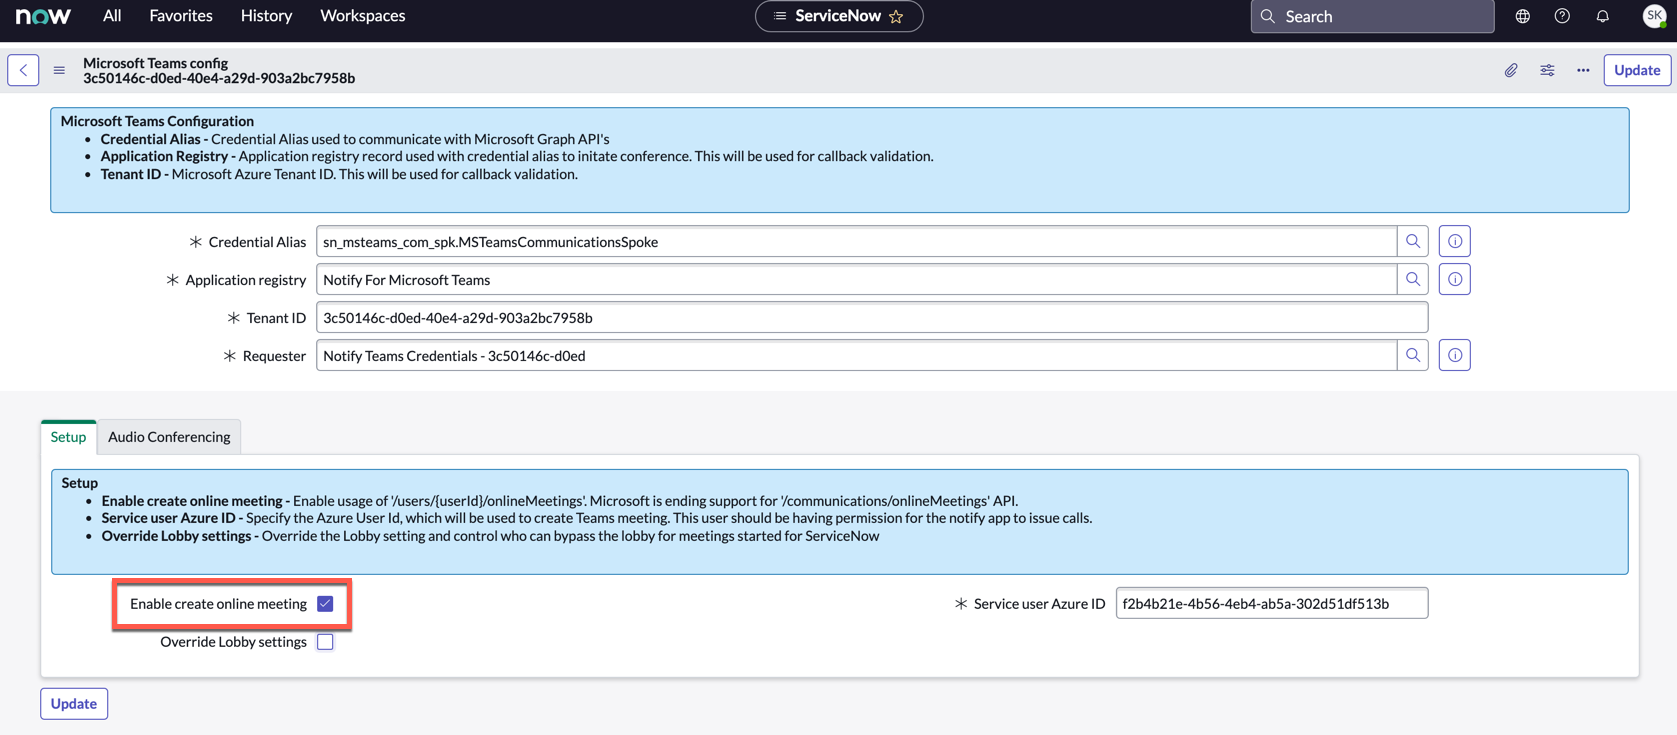
Task: Click the Credential Alias input field
Action: click(x=856, y=241)
